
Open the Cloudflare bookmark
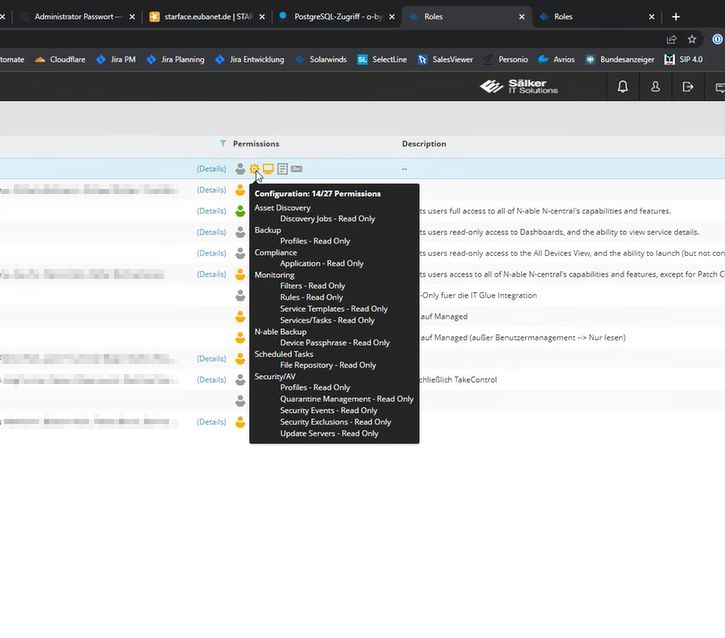(x=61, y=60)
